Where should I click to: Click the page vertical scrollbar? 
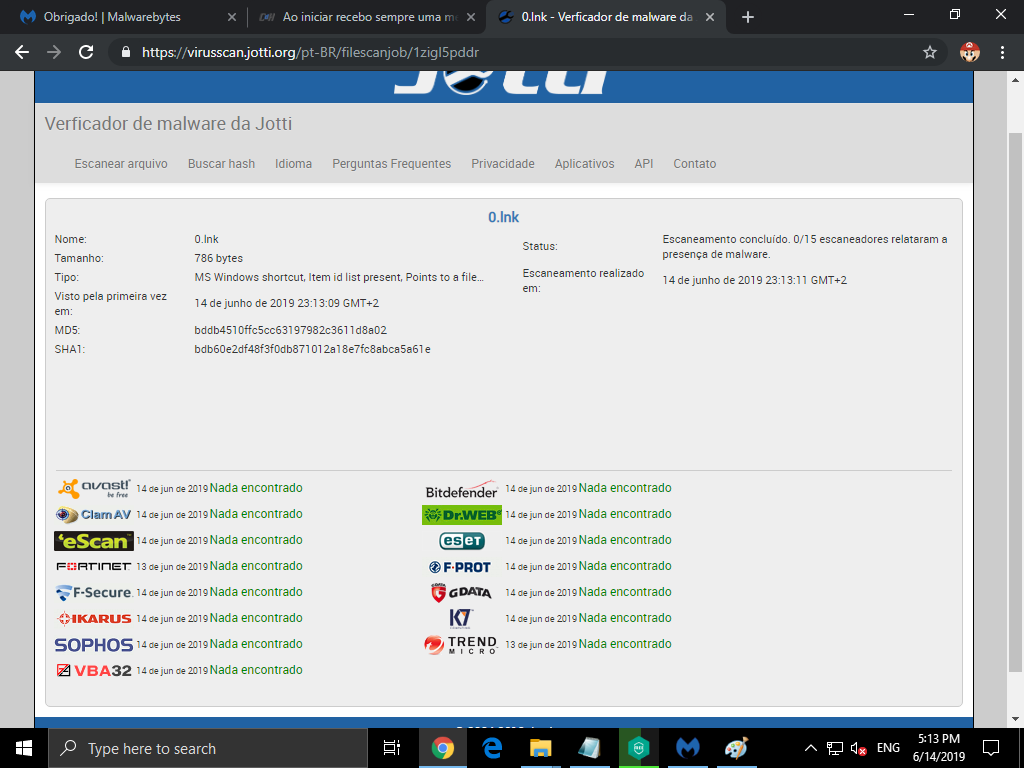click(x=1015, y=400)
